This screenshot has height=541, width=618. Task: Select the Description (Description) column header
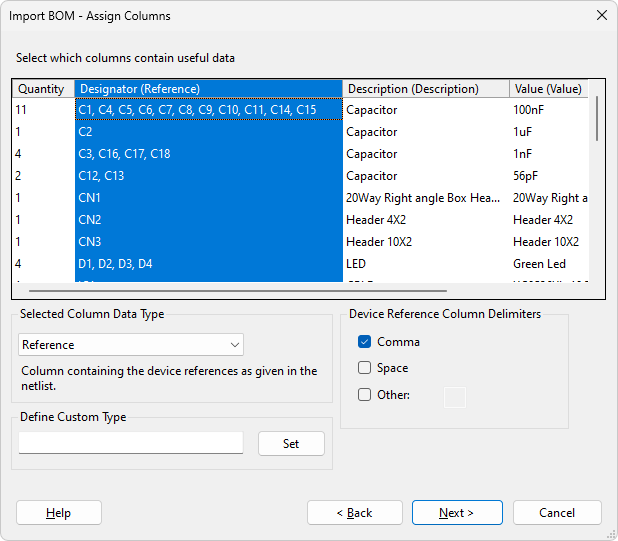[425, 89]
